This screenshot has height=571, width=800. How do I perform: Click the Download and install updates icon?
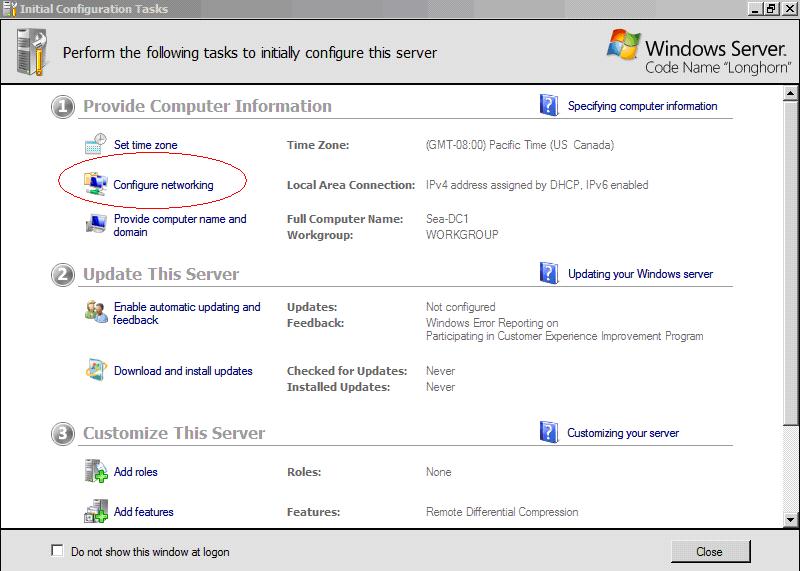(96, 371)
